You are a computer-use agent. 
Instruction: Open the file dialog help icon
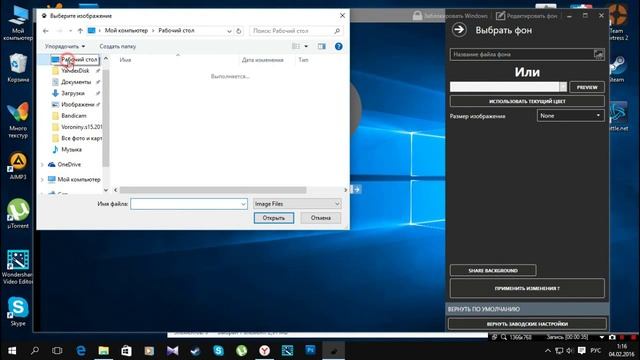[x=338, y=47]
